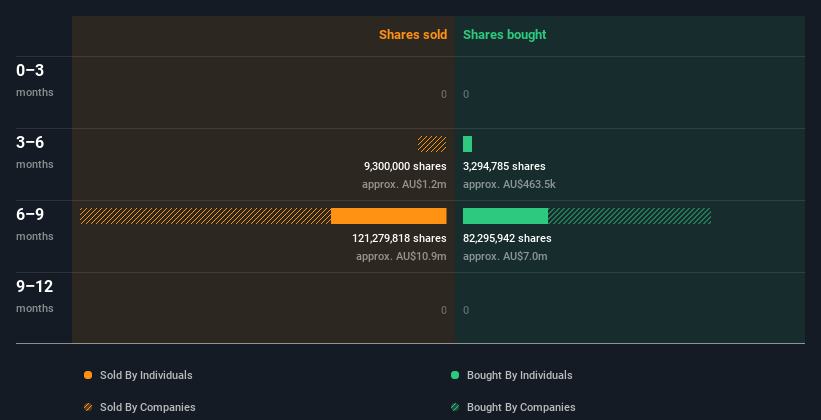Click the sold zero value in 0–3 months
Image resolution: width=821 pixels, height=420 pixels.
(x=444, y=94)
